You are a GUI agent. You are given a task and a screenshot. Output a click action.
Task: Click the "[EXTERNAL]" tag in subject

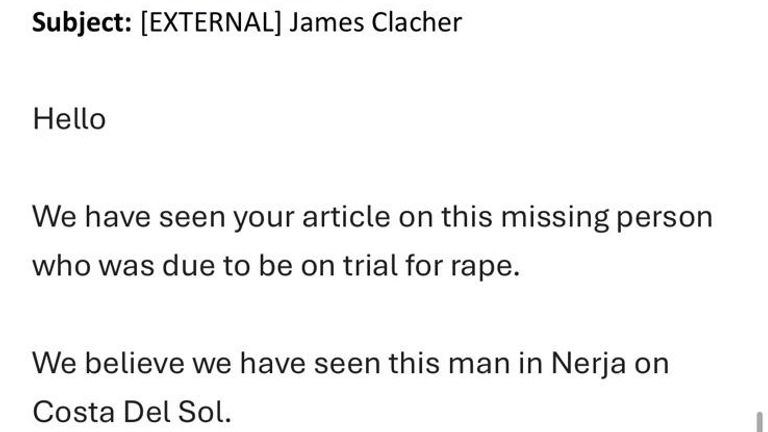coord(211,22)
